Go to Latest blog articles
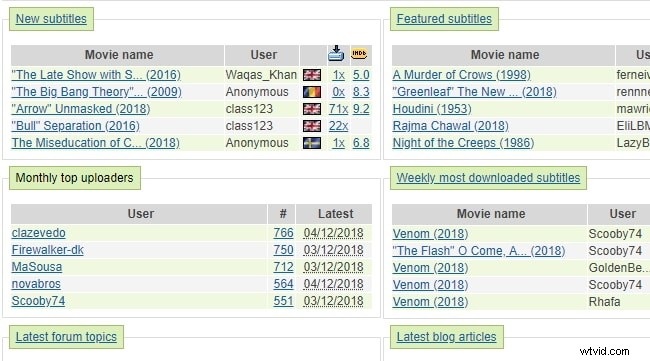650x361 pixels. coord(446,337)
